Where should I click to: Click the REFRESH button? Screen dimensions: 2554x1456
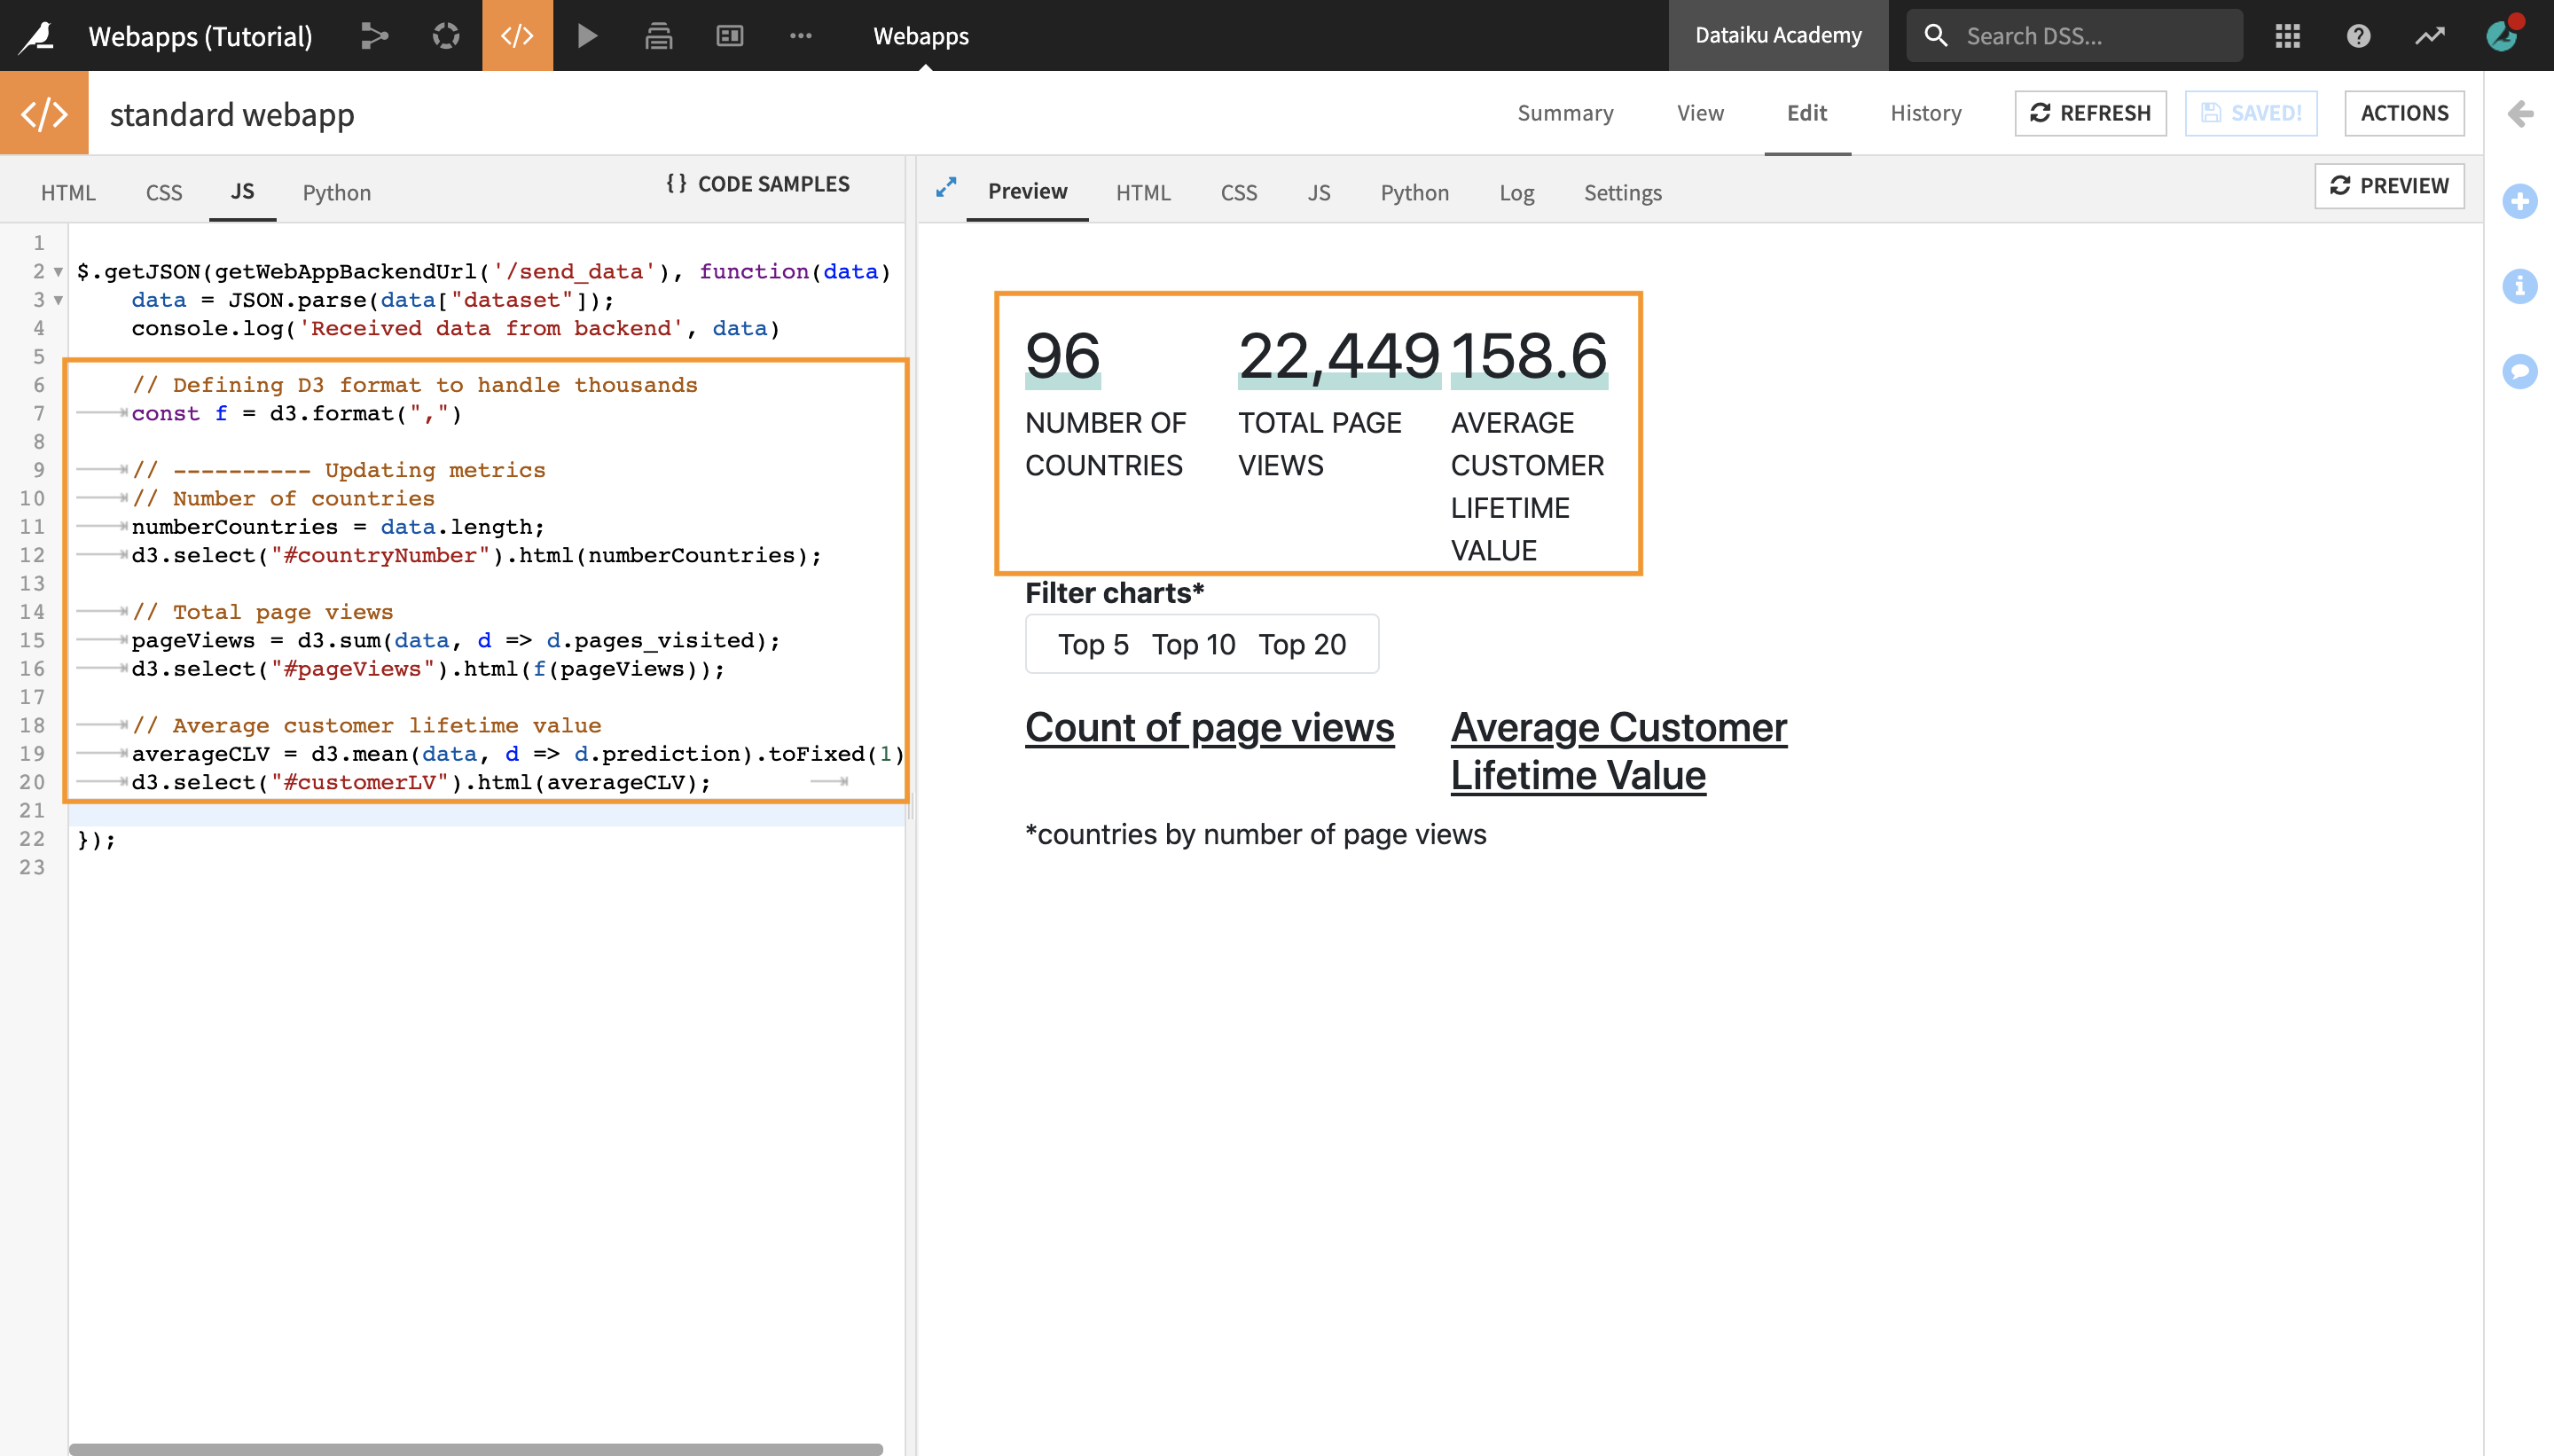2090,113
